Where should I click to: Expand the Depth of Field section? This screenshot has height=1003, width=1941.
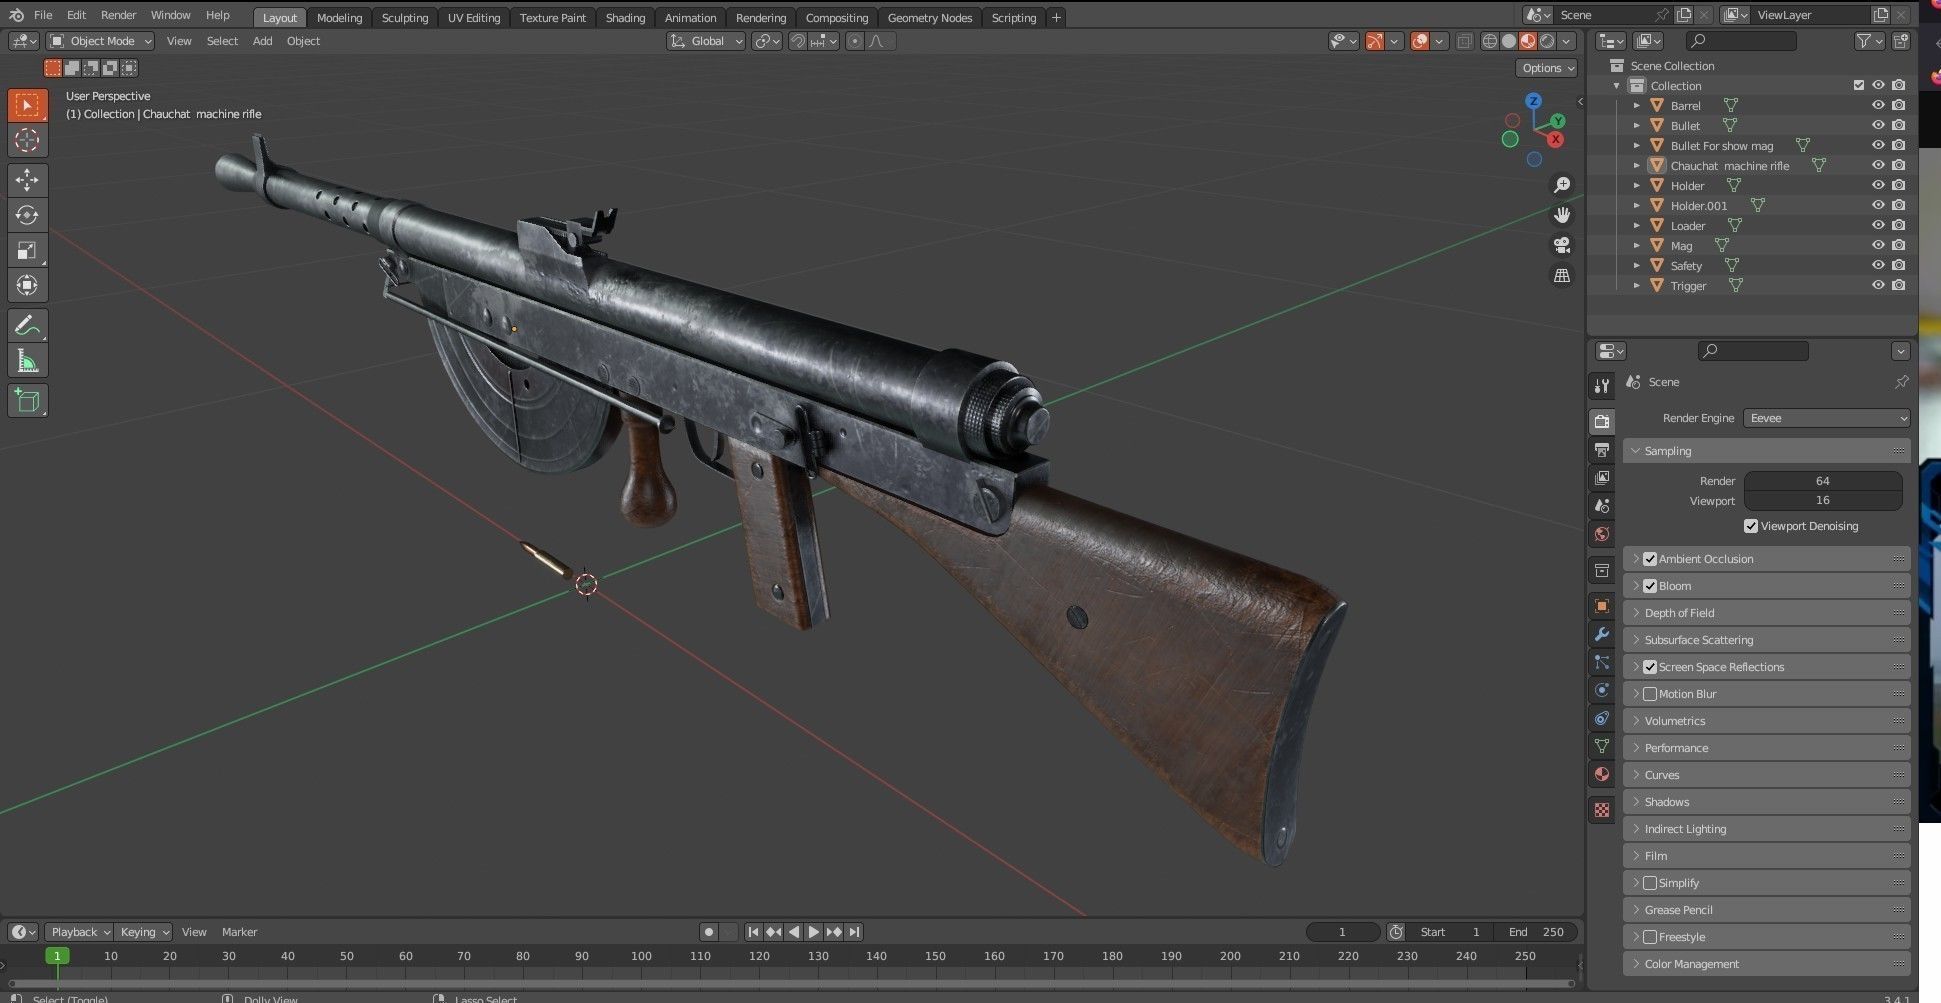click(1637, 612)
